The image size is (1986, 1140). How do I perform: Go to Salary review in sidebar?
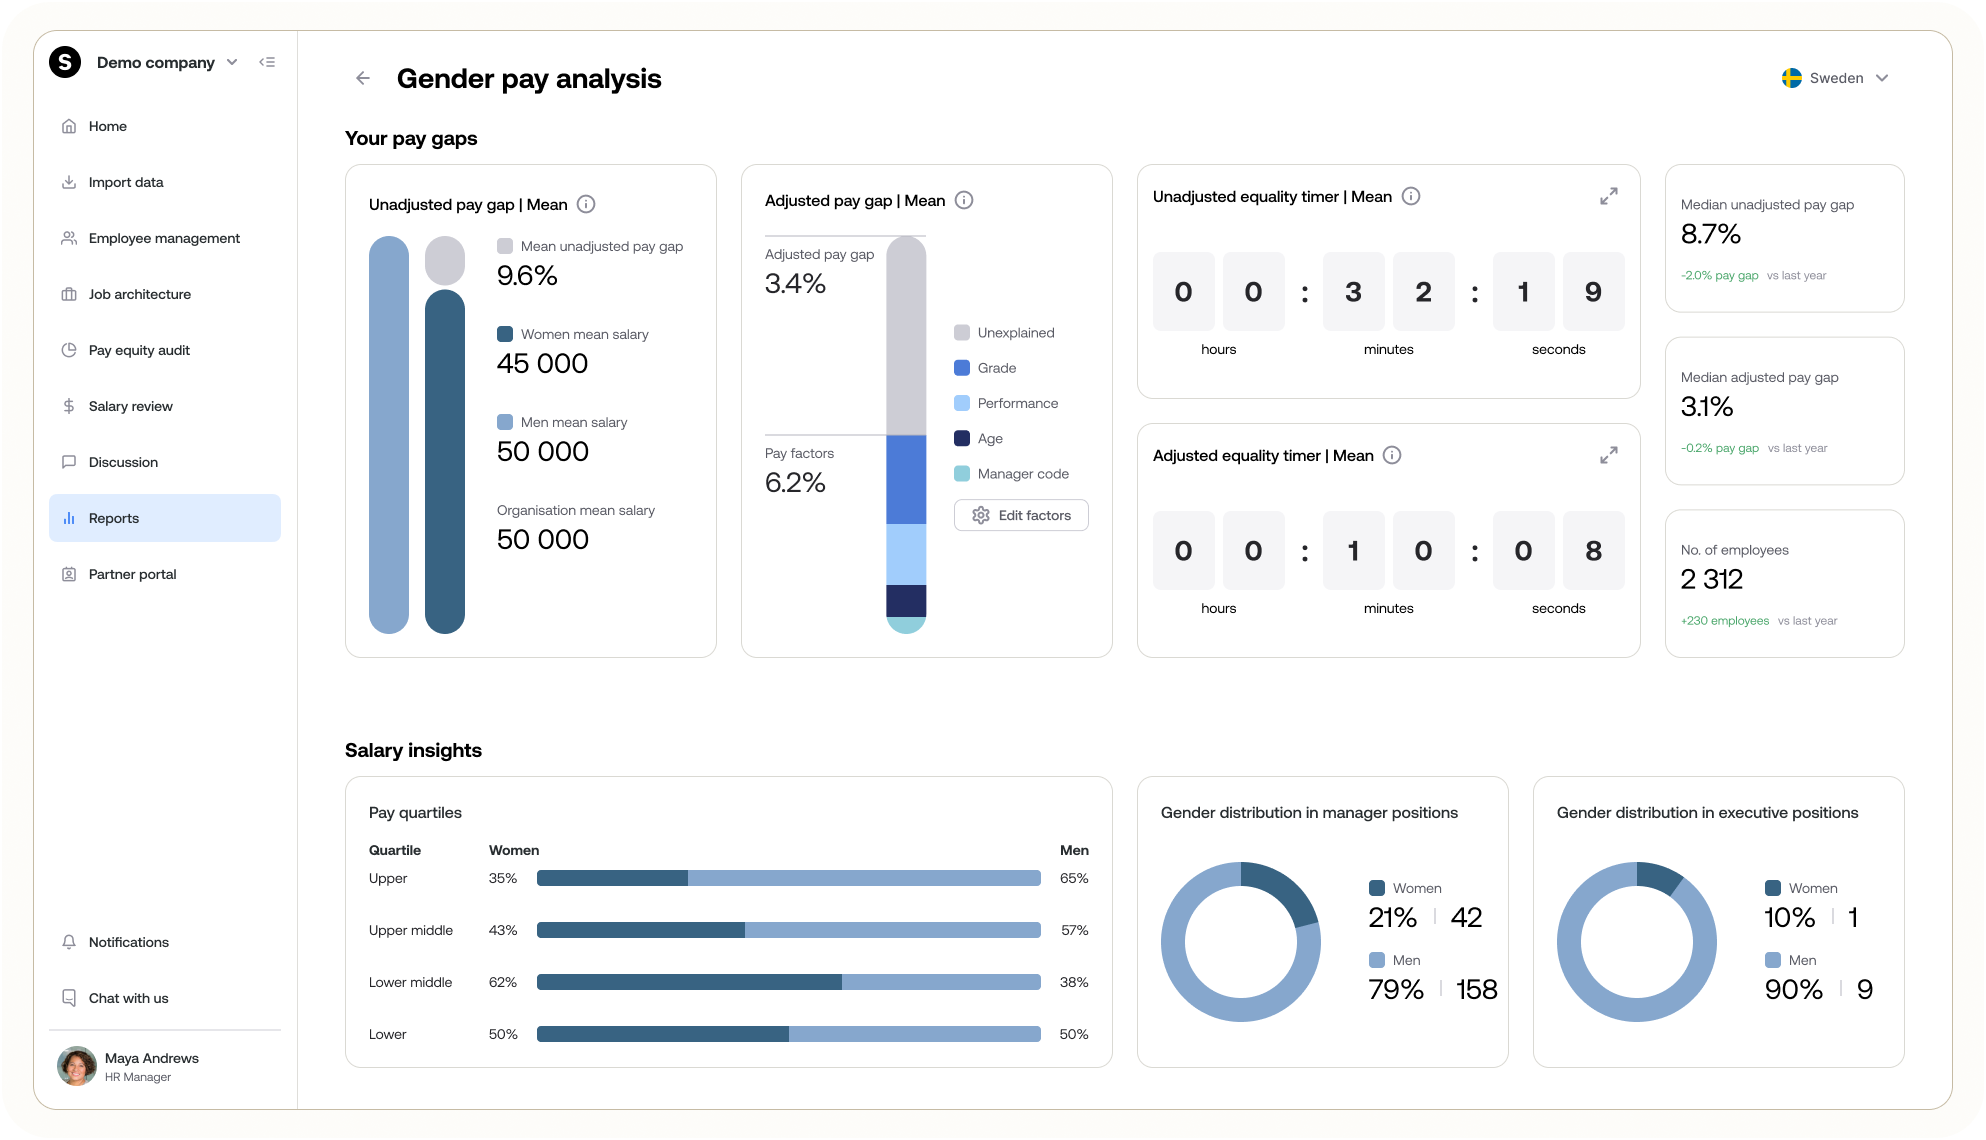coord(130,406)
